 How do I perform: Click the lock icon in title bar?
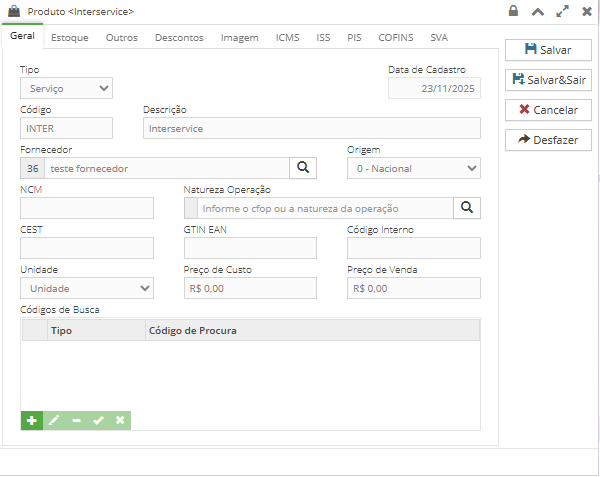pos(513,11)
